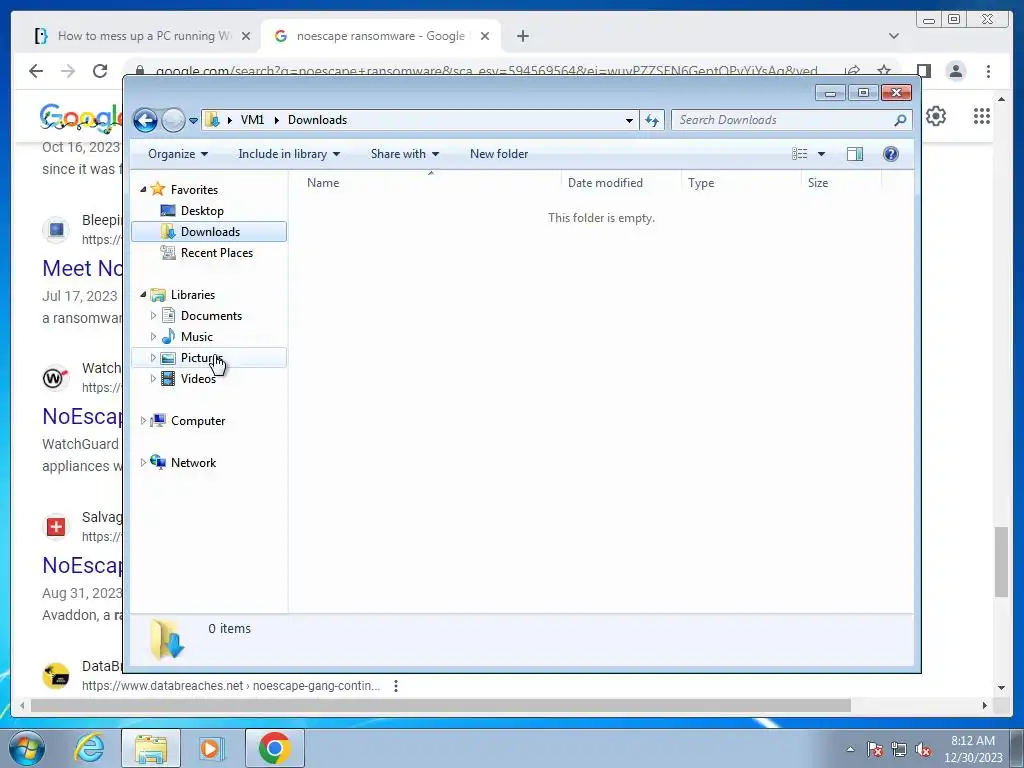Screen dimensions: 1024x768
Task: Open recent locations arrow beside Forward button
Action: 193,121
